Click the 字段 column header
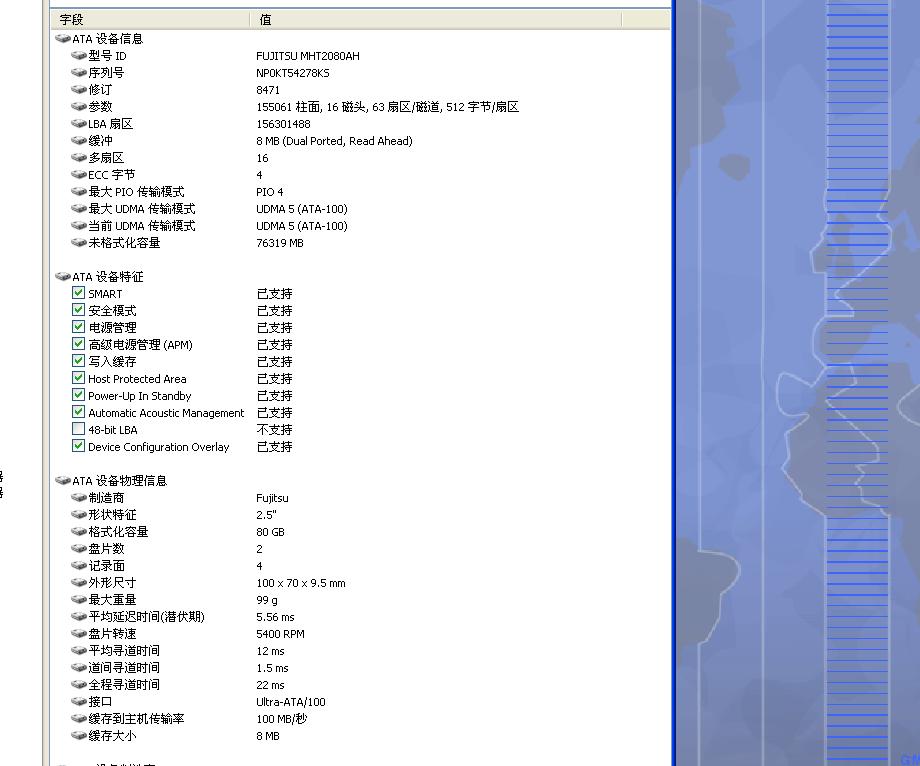Image resolution: width=920 pixels, height=766 pixels. tap(151, 19)
